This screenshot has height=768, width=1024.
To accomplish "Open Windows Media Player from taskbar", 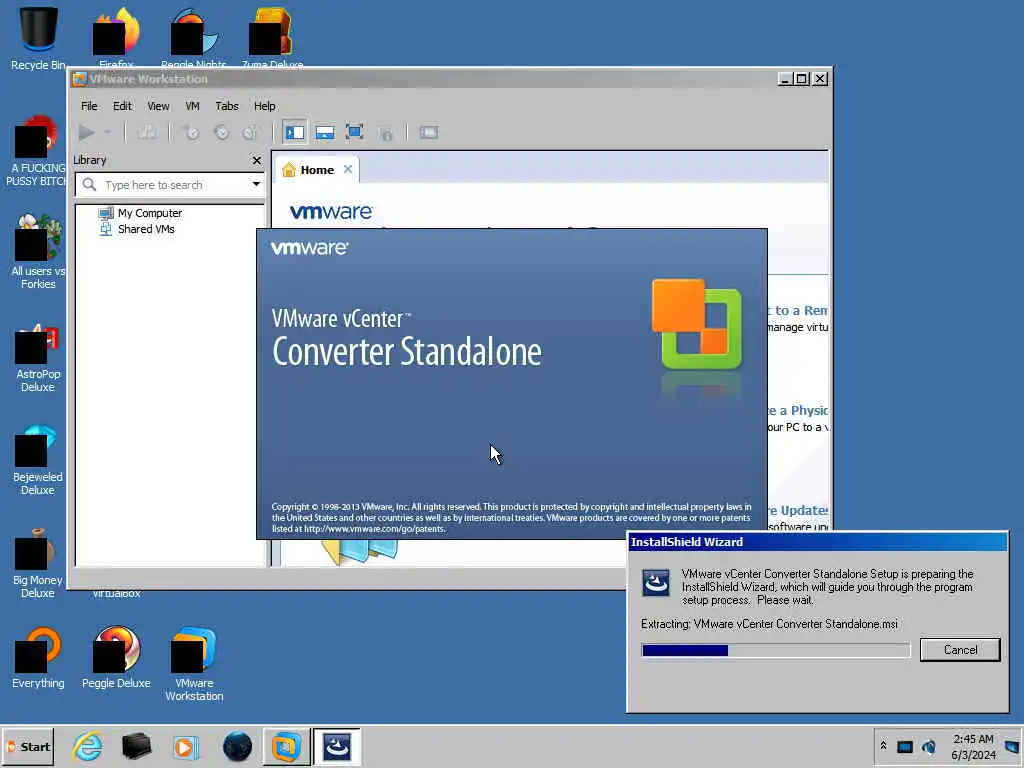I will pos(186,746).
